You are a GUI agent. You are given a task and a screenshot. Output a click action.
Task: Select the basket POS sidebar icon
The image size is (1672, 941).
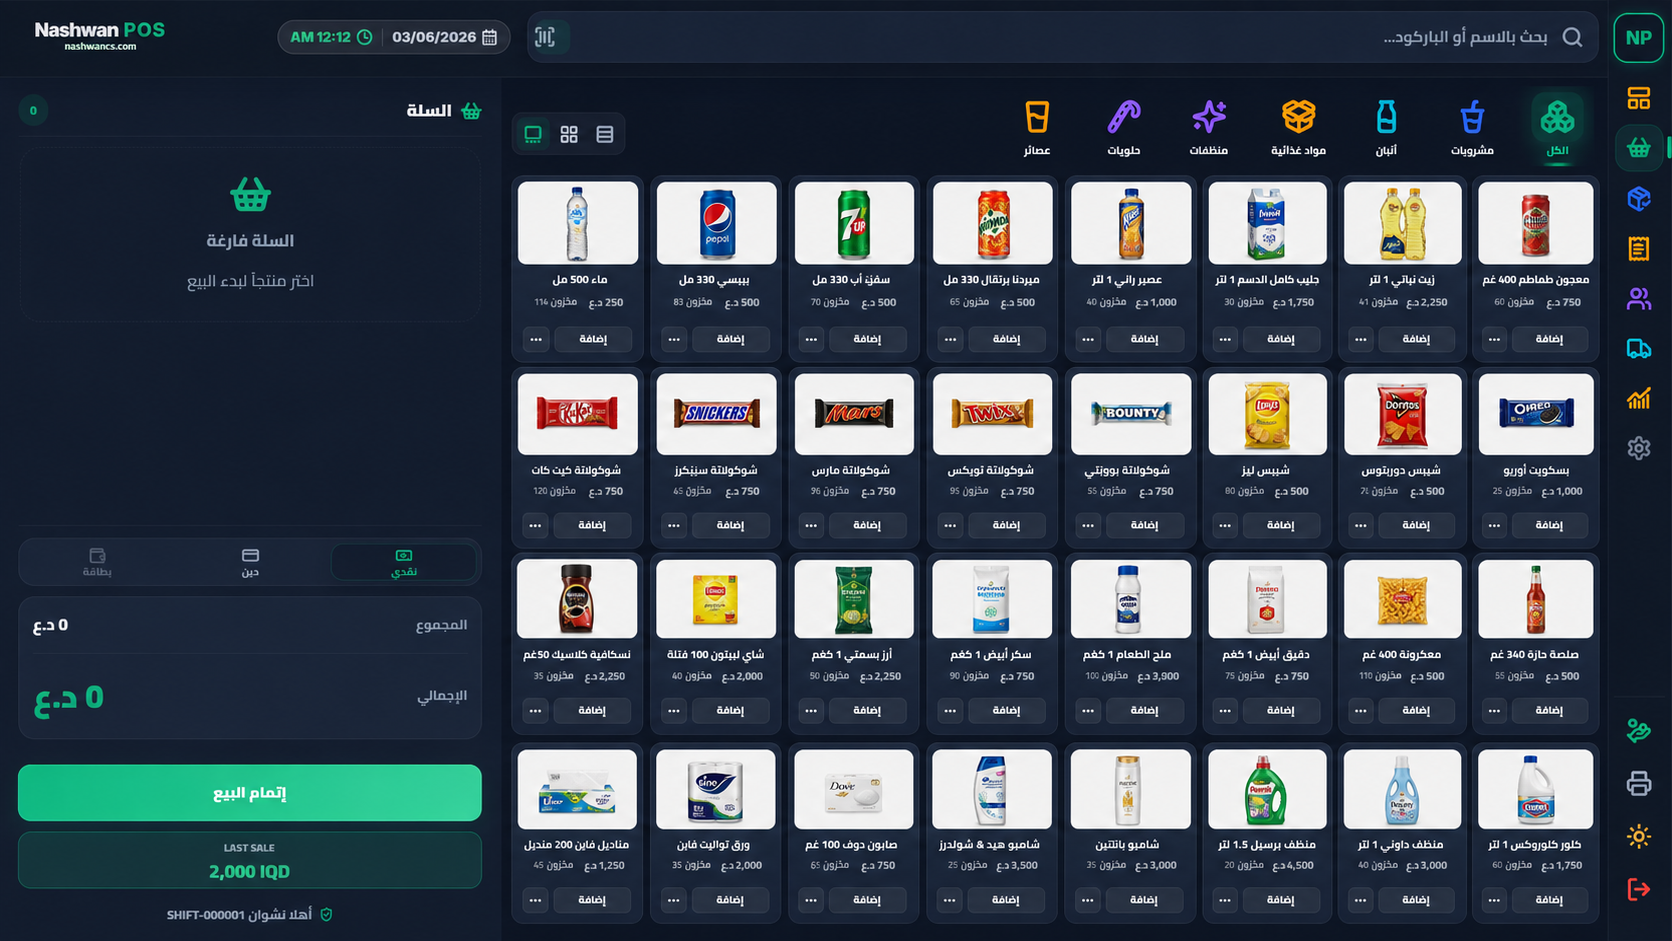coord(1638,148)
